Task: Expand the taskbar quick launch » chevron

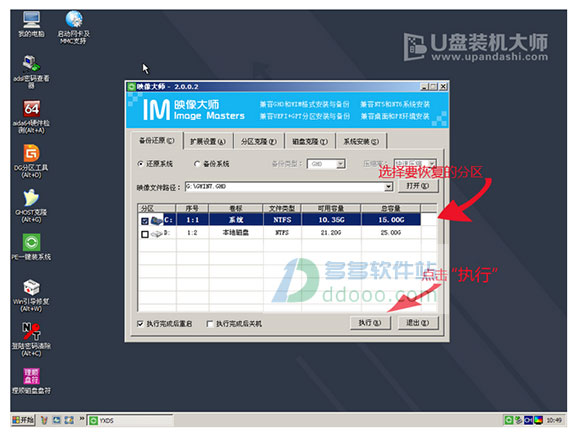Action: 82,419
